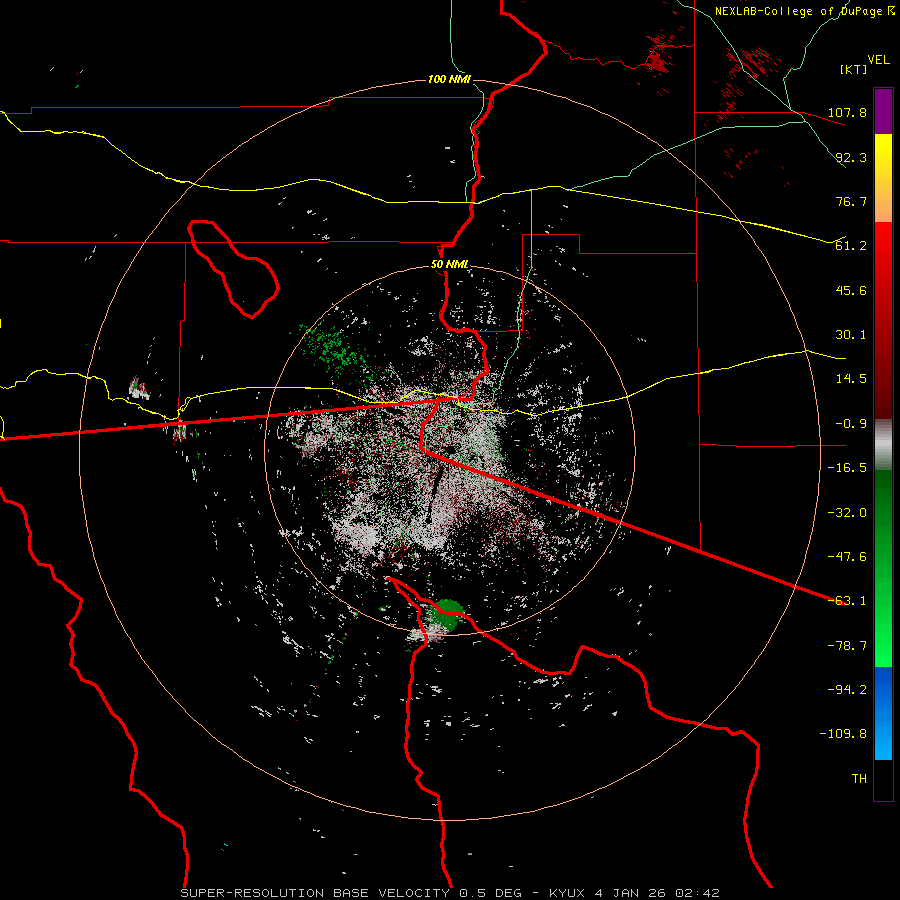Click the solid green velocity blob near the south ring

(446, 615)
